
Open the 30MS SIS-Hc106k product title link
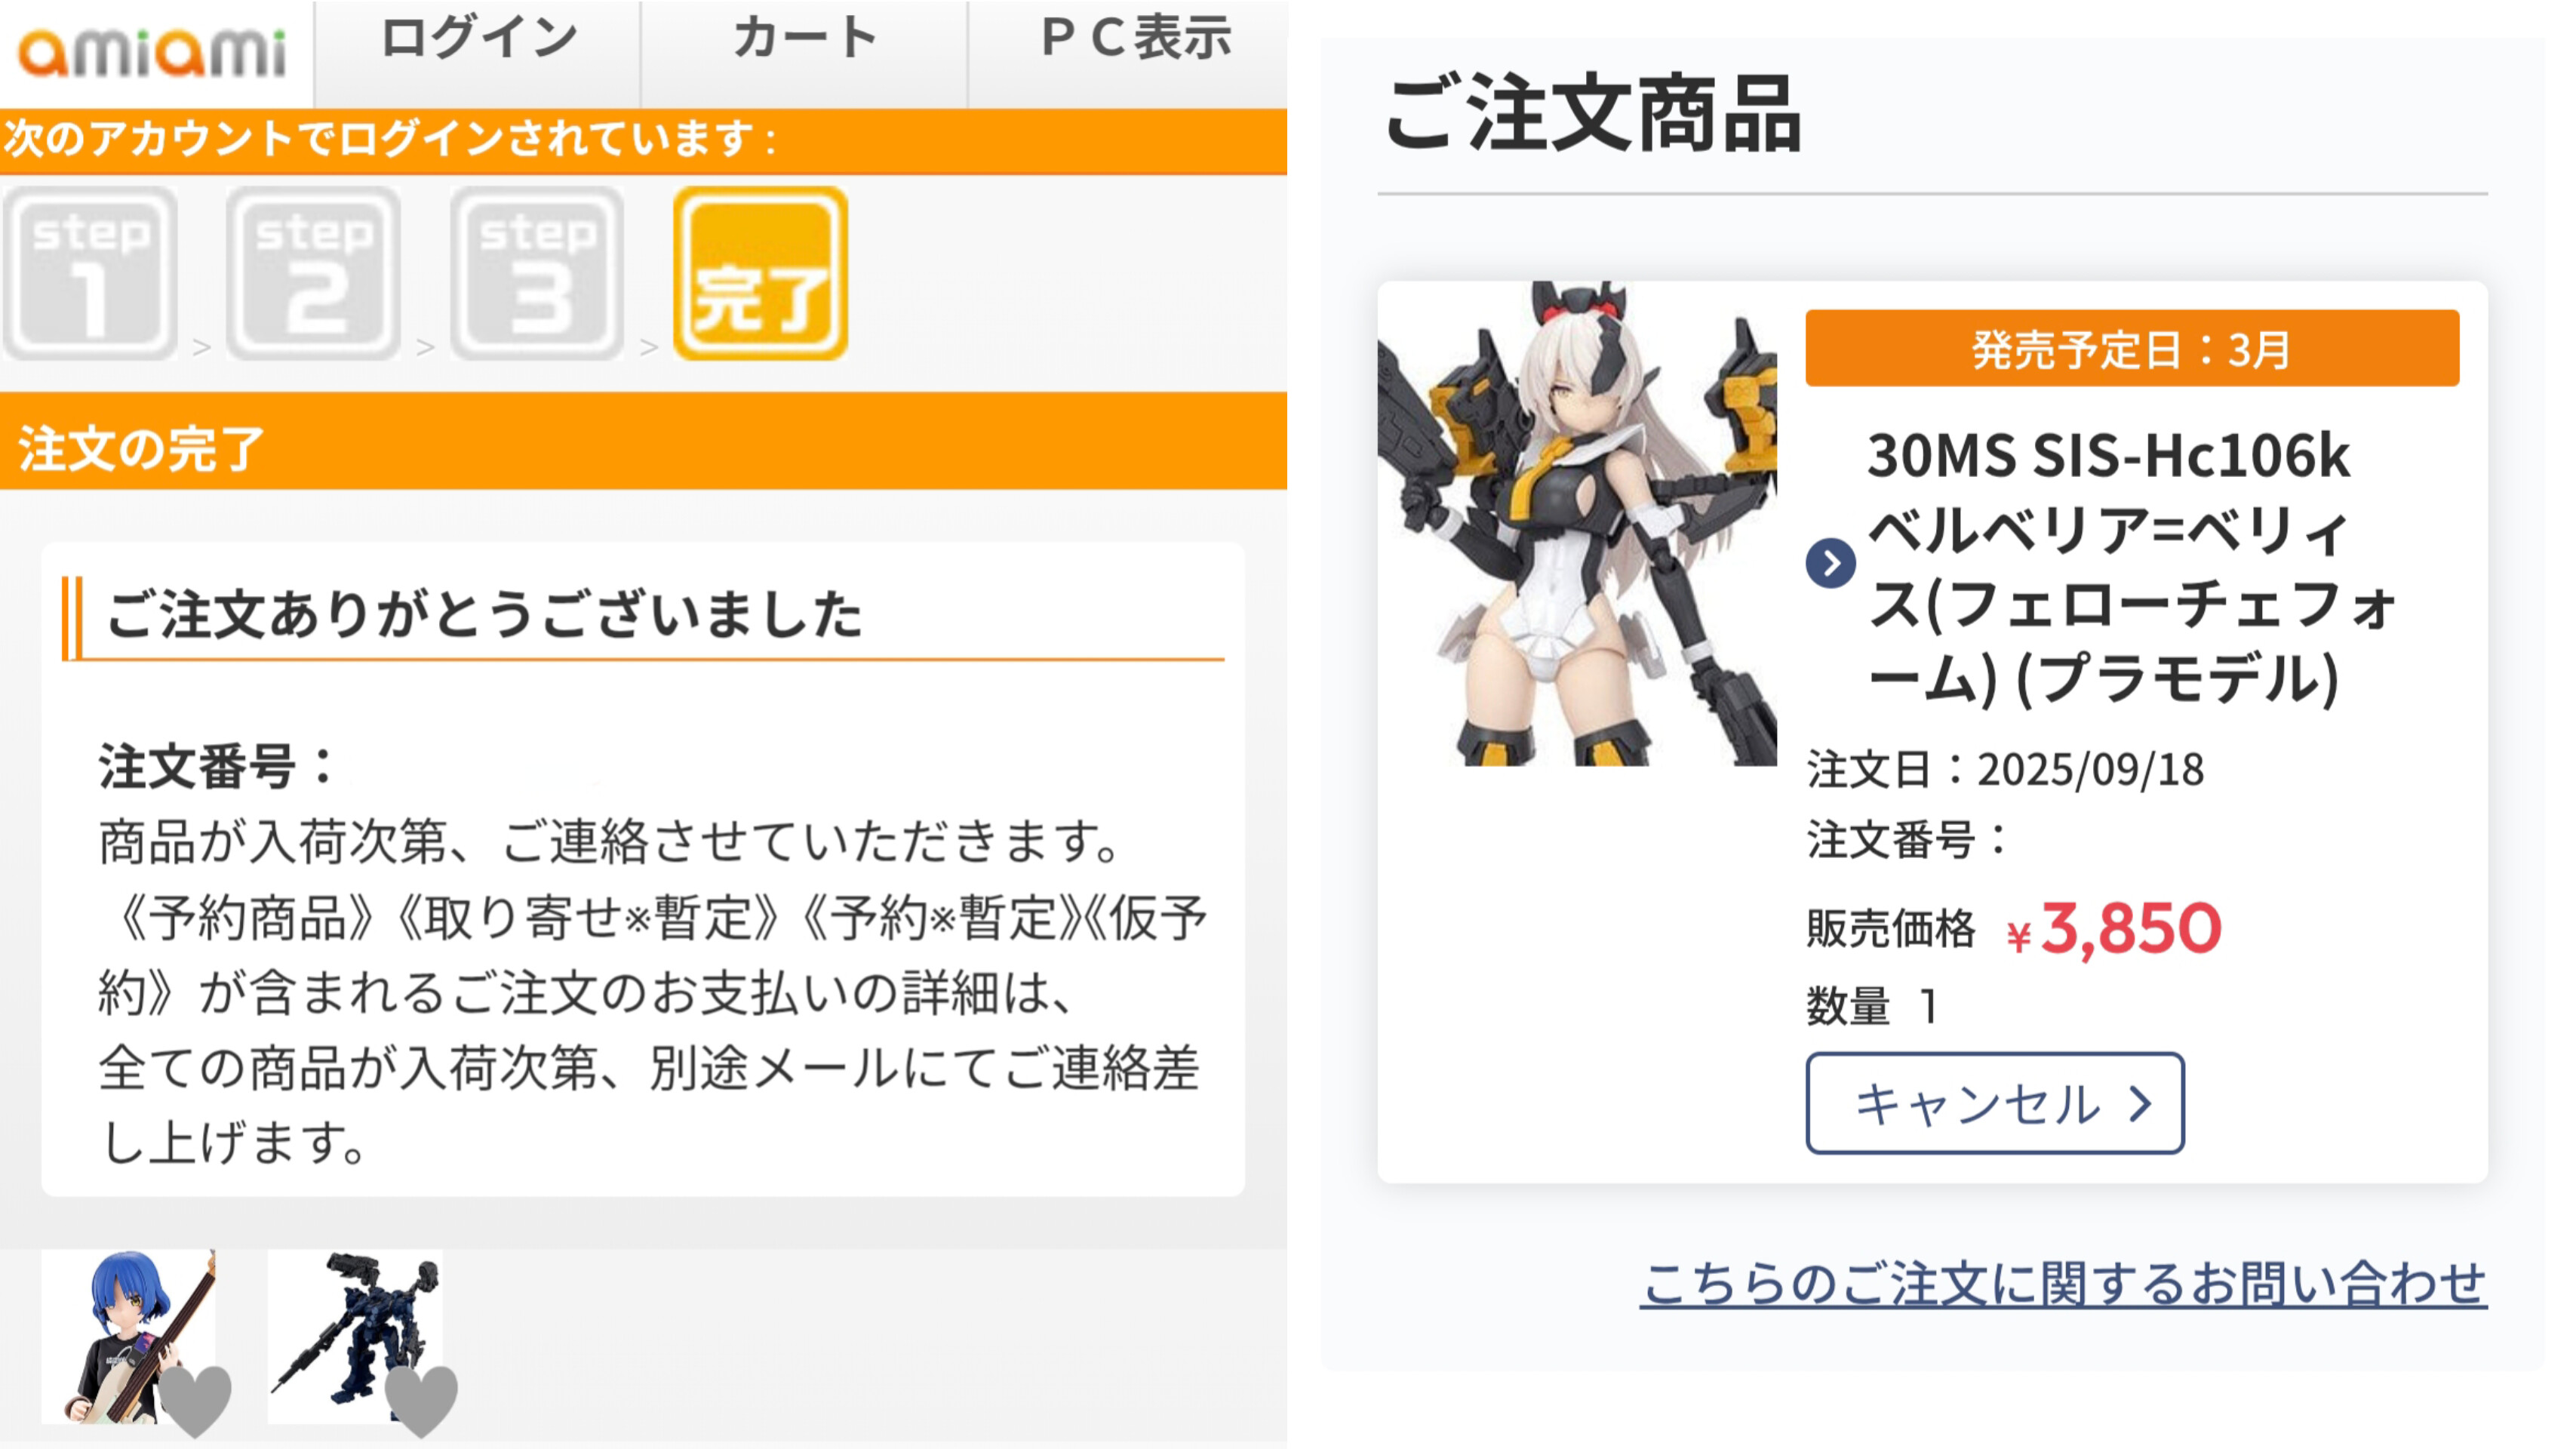[2130, 566]
